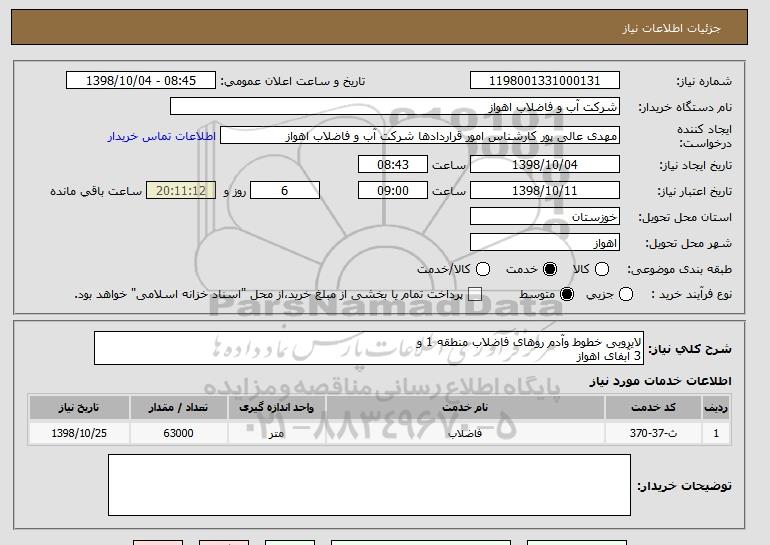The image size is (770, 545).
Task: Choose the متوسط purchase type radio
Action: pyautogui.click(x=567, y=295)
